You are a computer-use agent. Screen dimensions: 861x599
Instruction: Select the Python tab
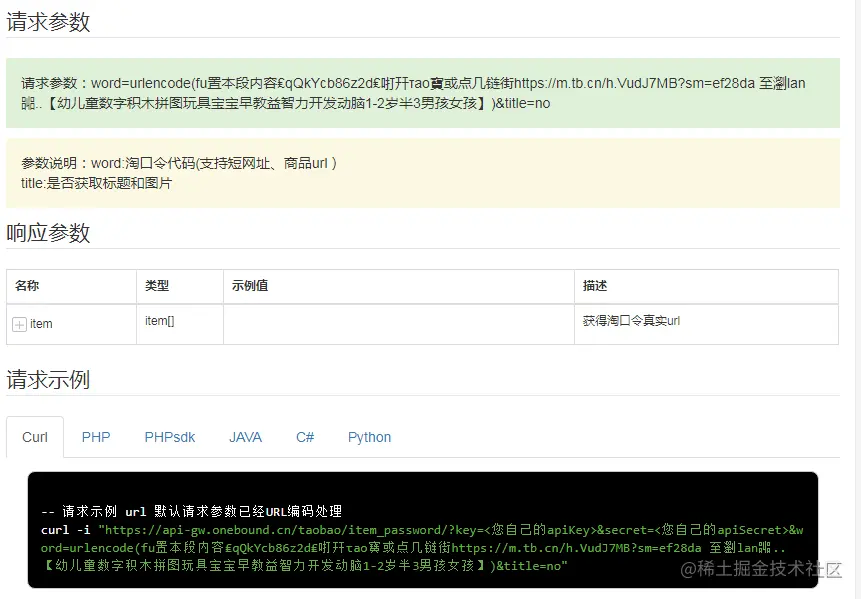click(370, 437)
